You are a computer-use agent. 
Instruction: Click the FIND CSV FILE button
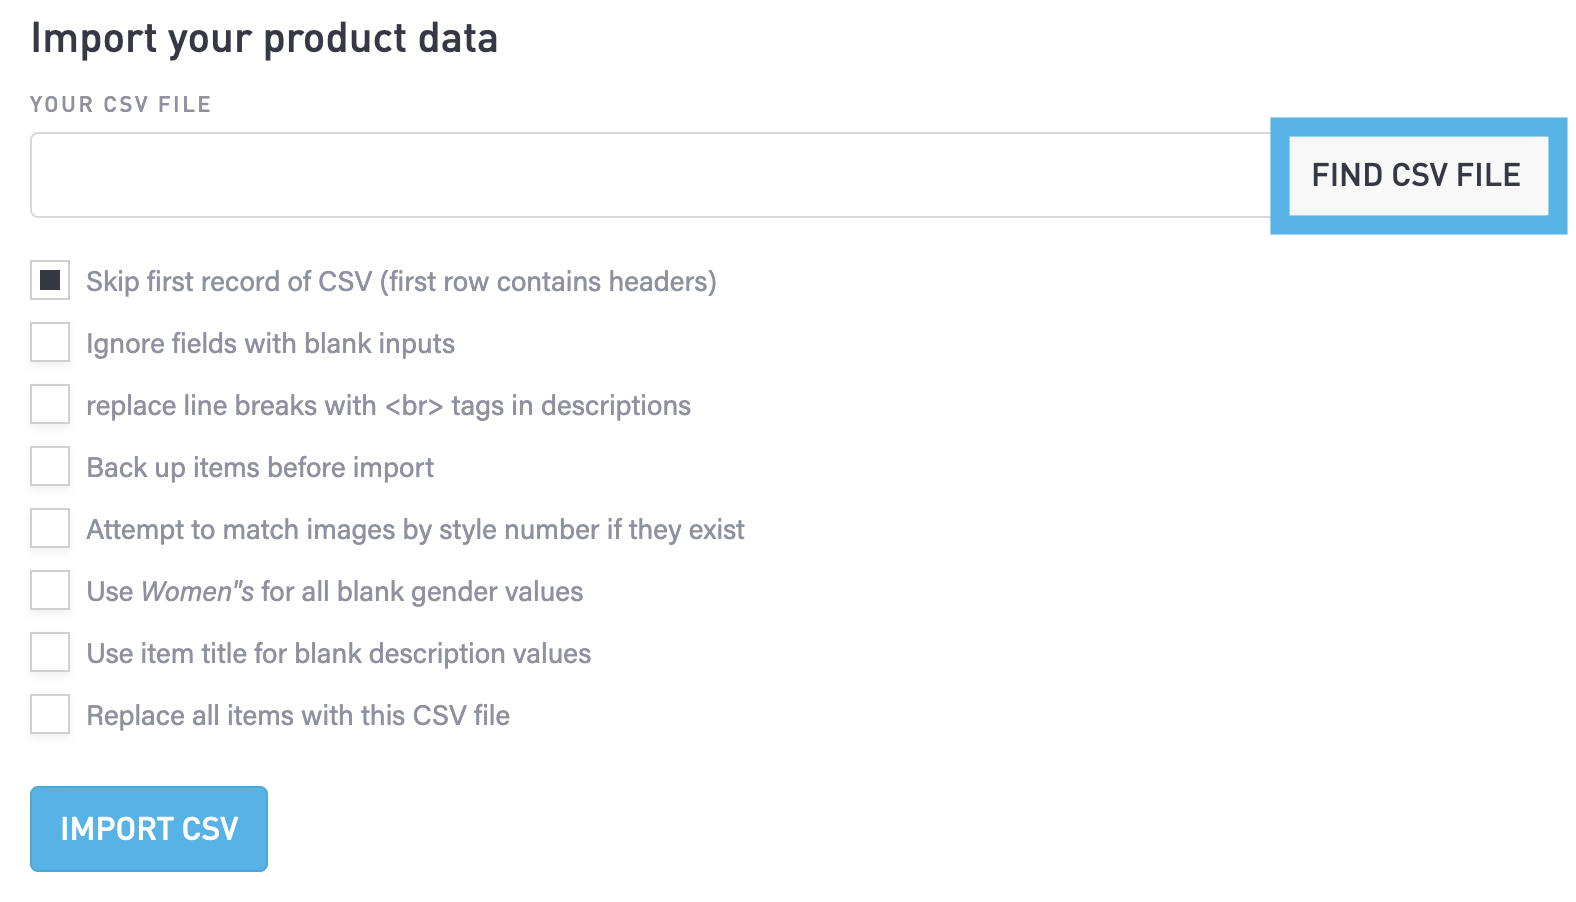[1417, 176]
